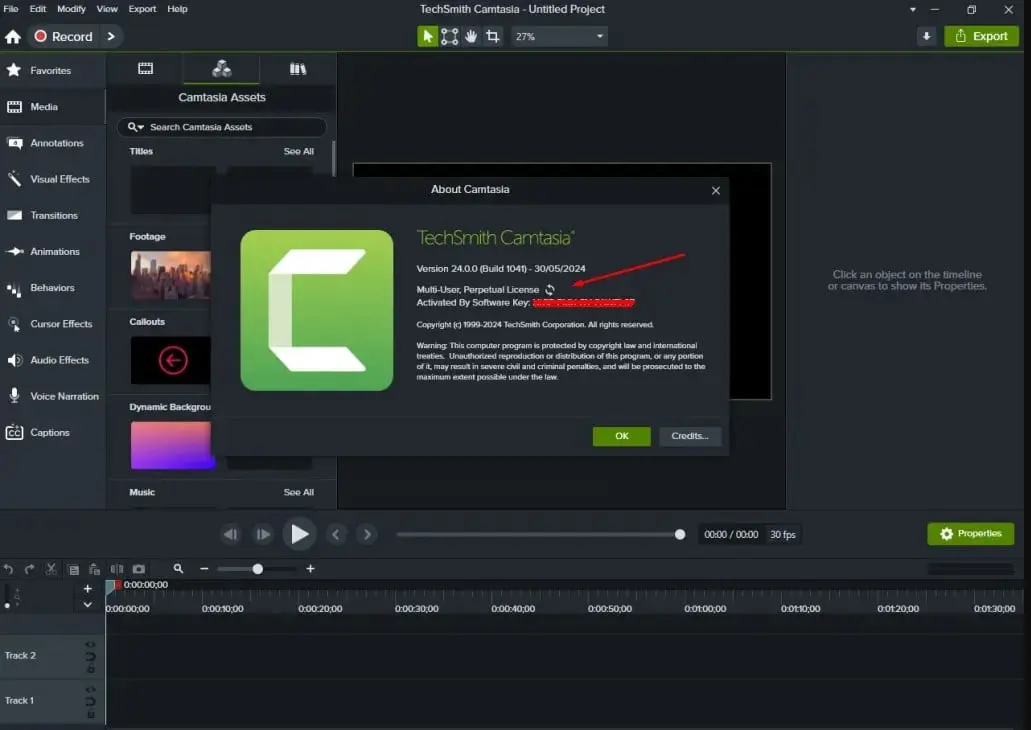Toggle Track 2 magnetic track icon
Image resolution: width=1031 pixels, height=730 pixels.
(91, 656)
